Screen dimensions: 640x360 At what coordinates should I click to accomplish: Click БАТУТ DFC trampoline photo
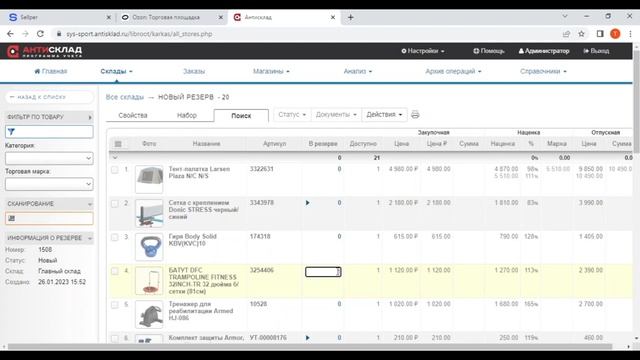click(149, 281)
